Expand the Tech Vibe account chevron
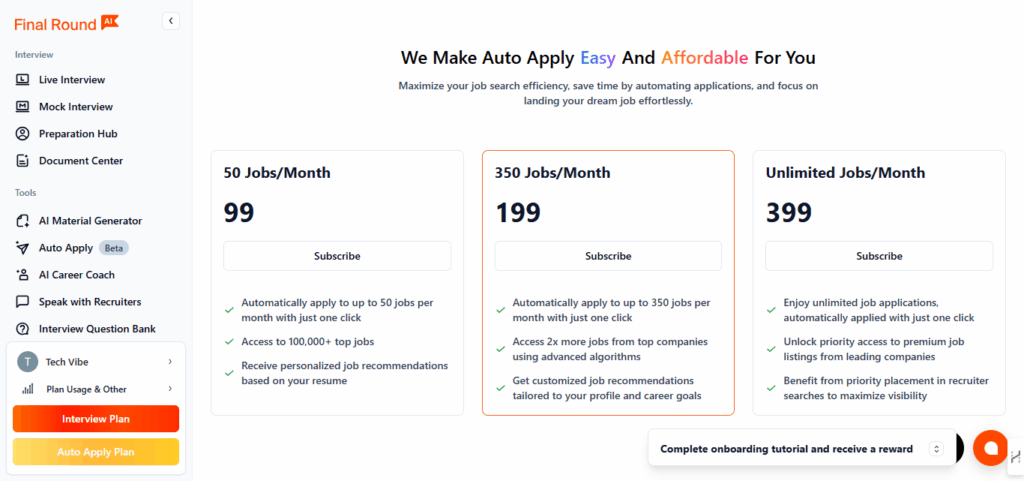Screen dimensions: 1024x481 (170, 362)
